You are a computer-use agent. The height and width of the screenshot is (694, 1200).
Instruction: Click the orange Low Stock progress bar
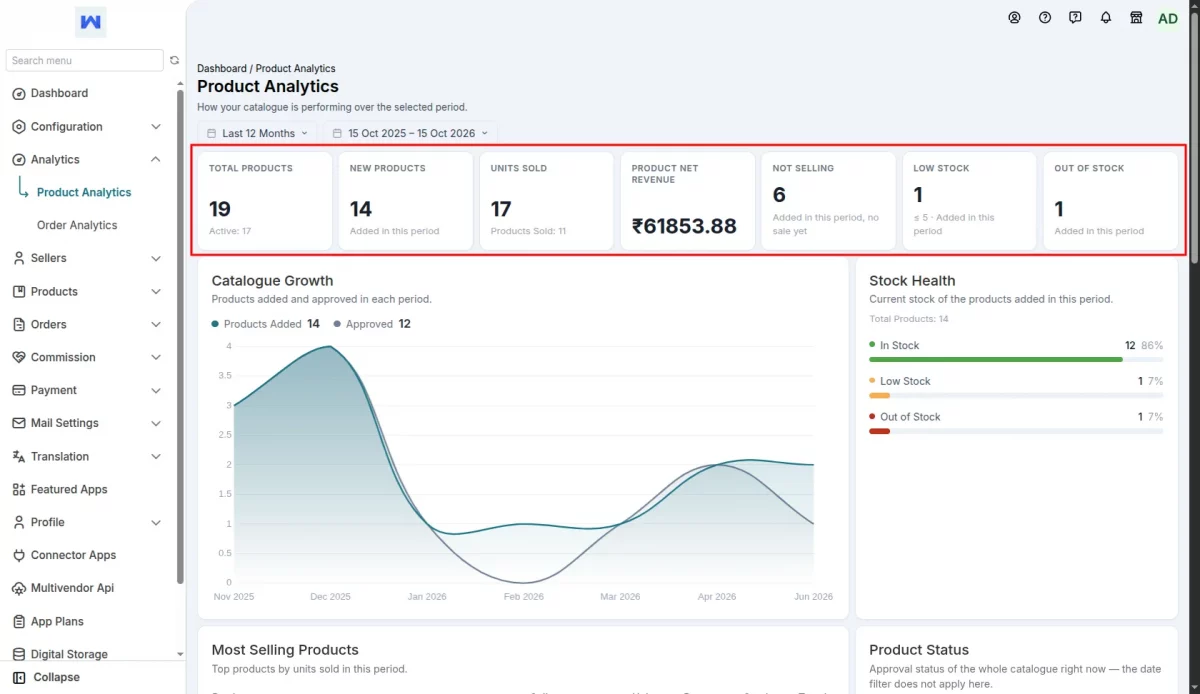pos(880,395)
